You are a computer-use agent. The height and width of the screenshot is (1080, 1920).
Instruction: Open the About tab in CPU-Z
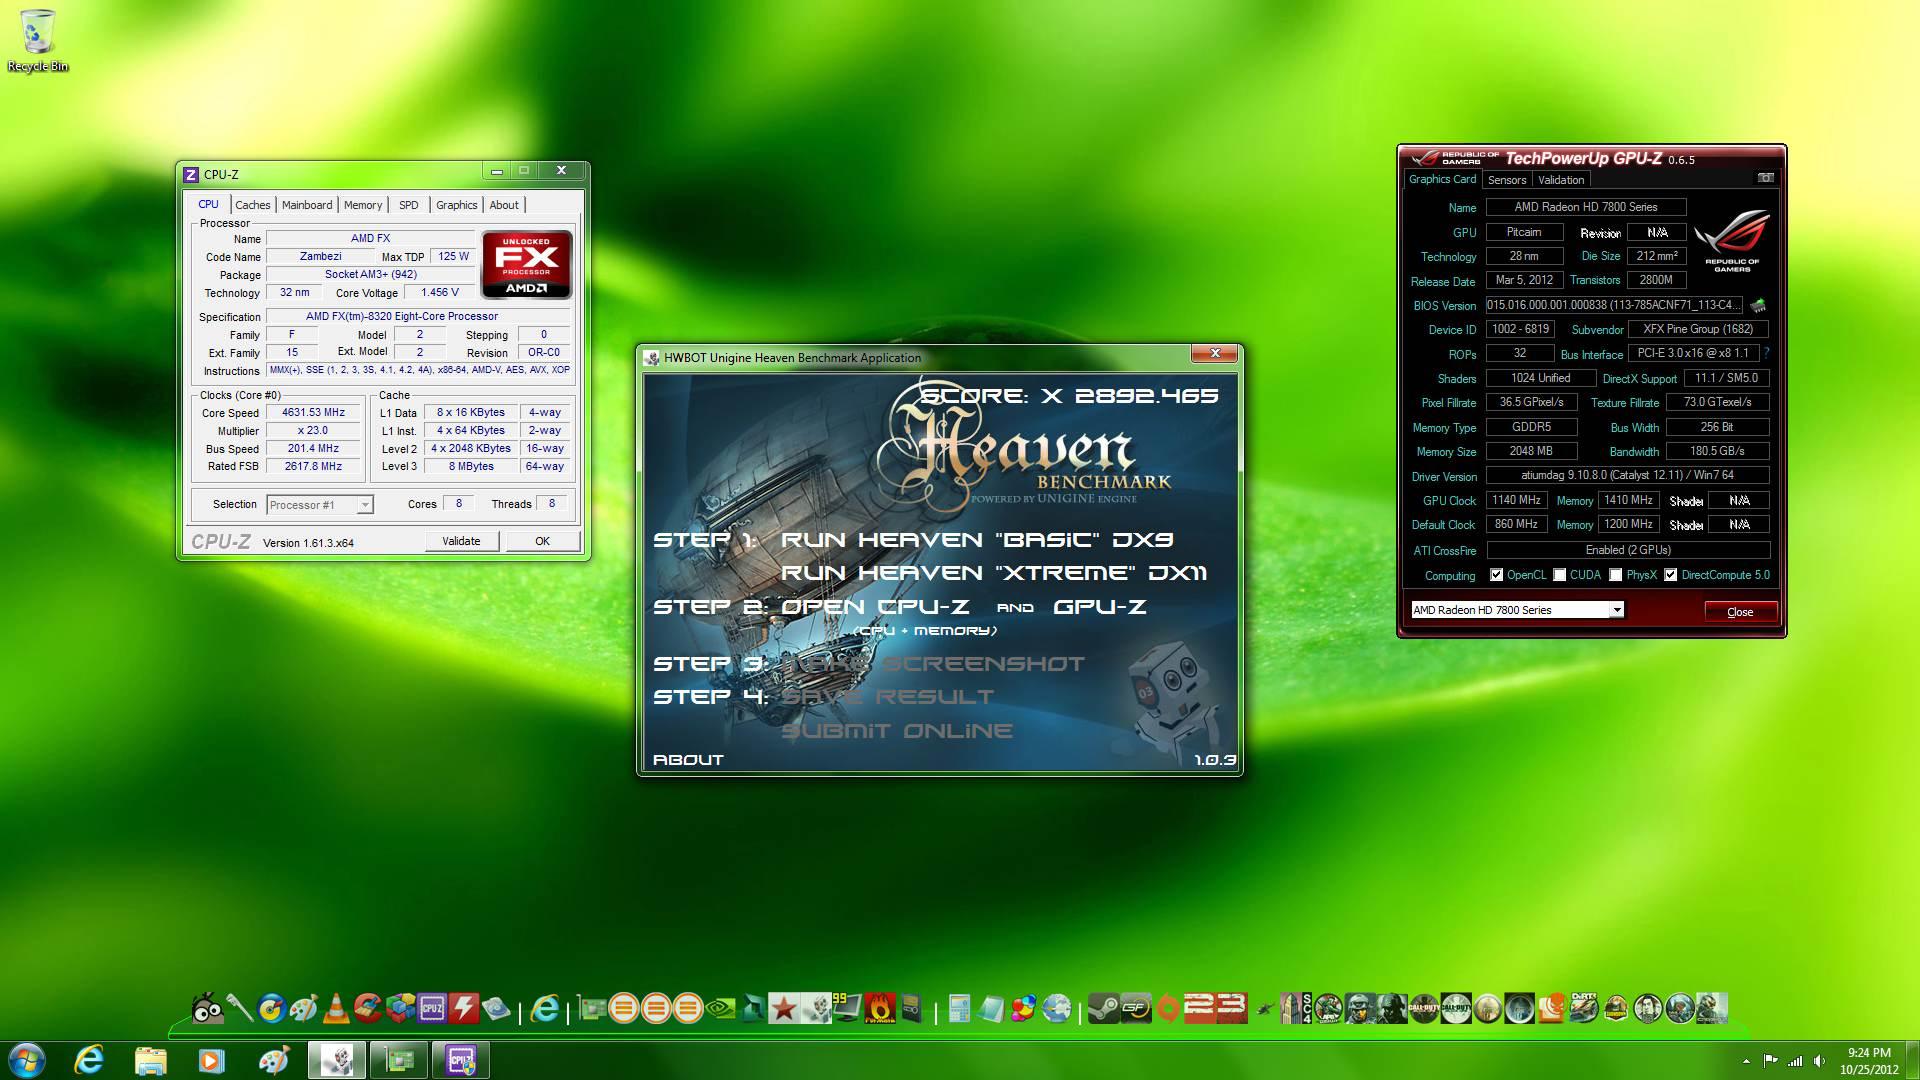pyautogui.click(x=504, y=205)
